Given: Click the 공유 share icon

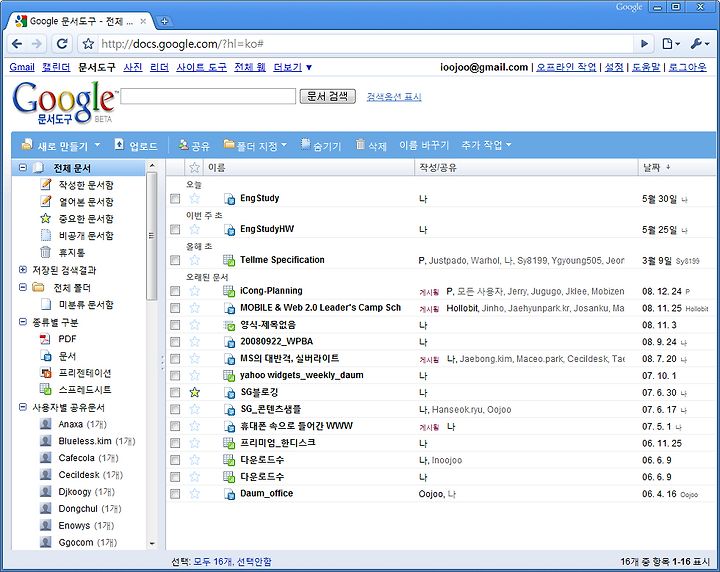Looking at the screenshot, I should 183,145.
